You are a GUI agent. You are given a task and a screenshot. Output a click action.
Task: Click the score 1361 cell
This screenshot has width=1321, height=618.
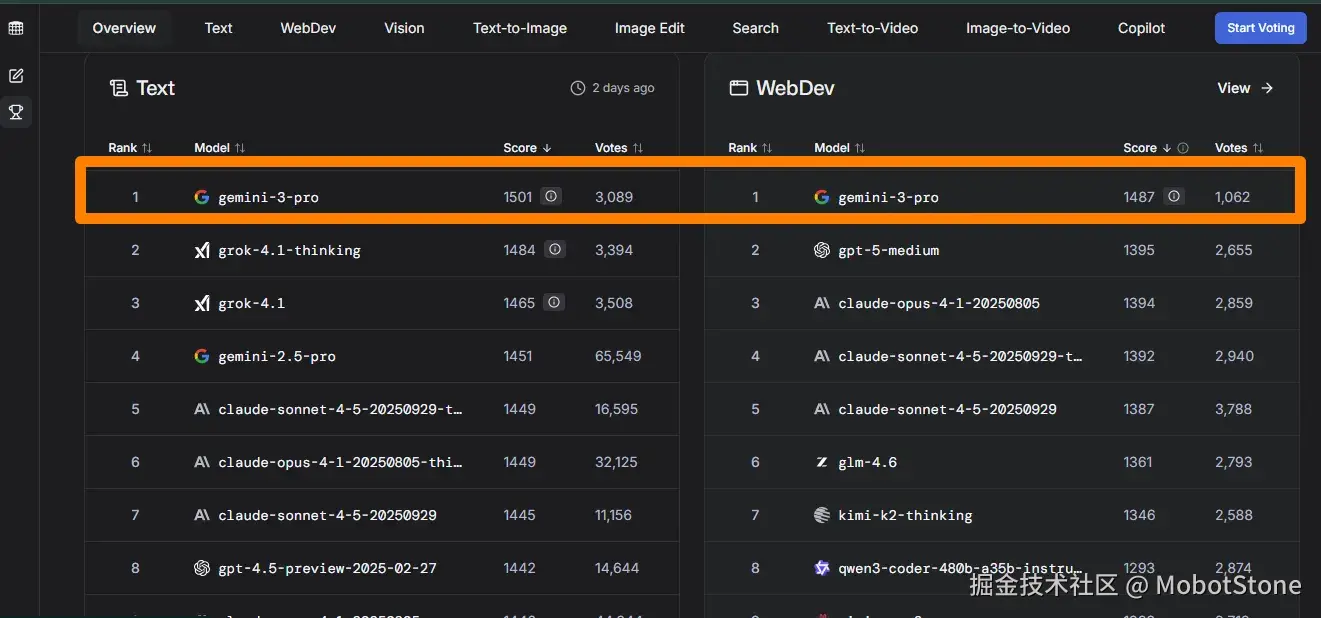(x=1138, y=462)
